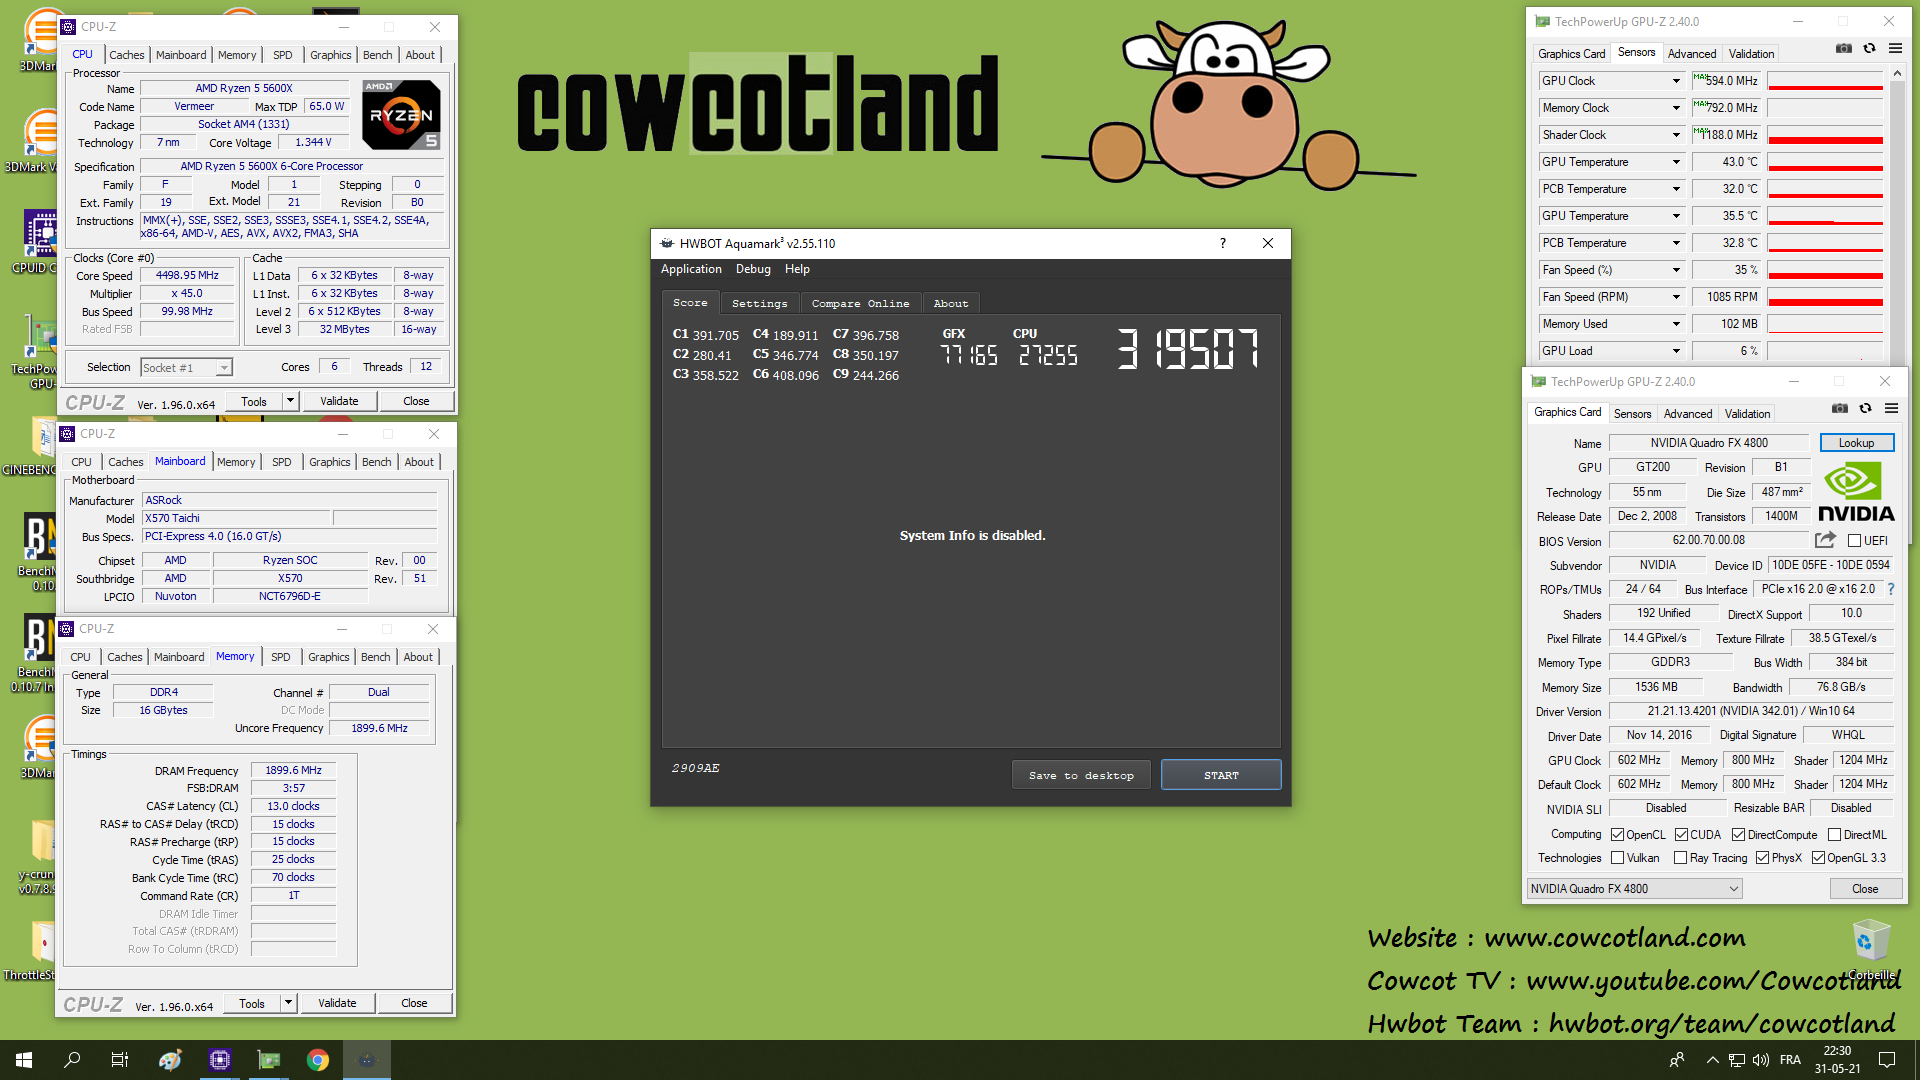Image resolution: width=1920 pixels, height=1080 pixels.
Task: Open Compare Online tab in Aquamark
Action: [x=860, y=303]
